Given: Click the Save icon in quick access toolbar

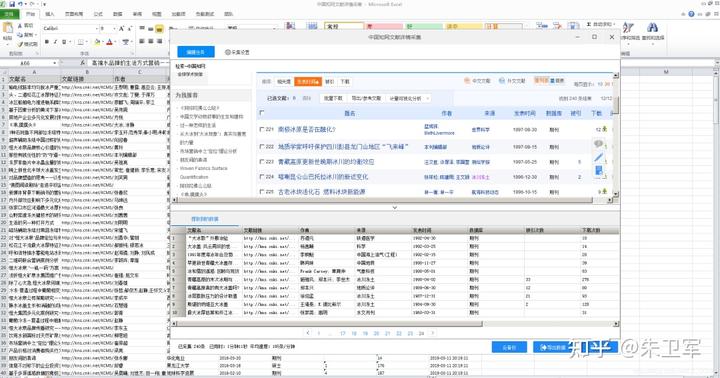Looking at the screenshot, I should tap(12, 4).
